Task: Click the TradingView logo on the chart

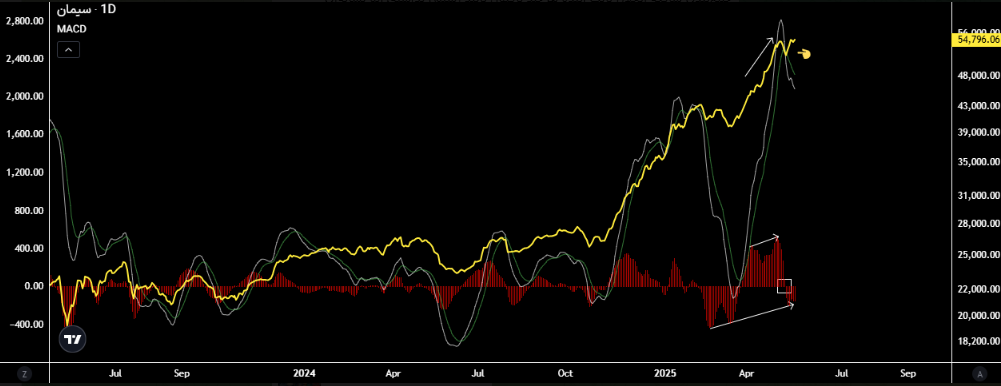Action: point(72,340)
